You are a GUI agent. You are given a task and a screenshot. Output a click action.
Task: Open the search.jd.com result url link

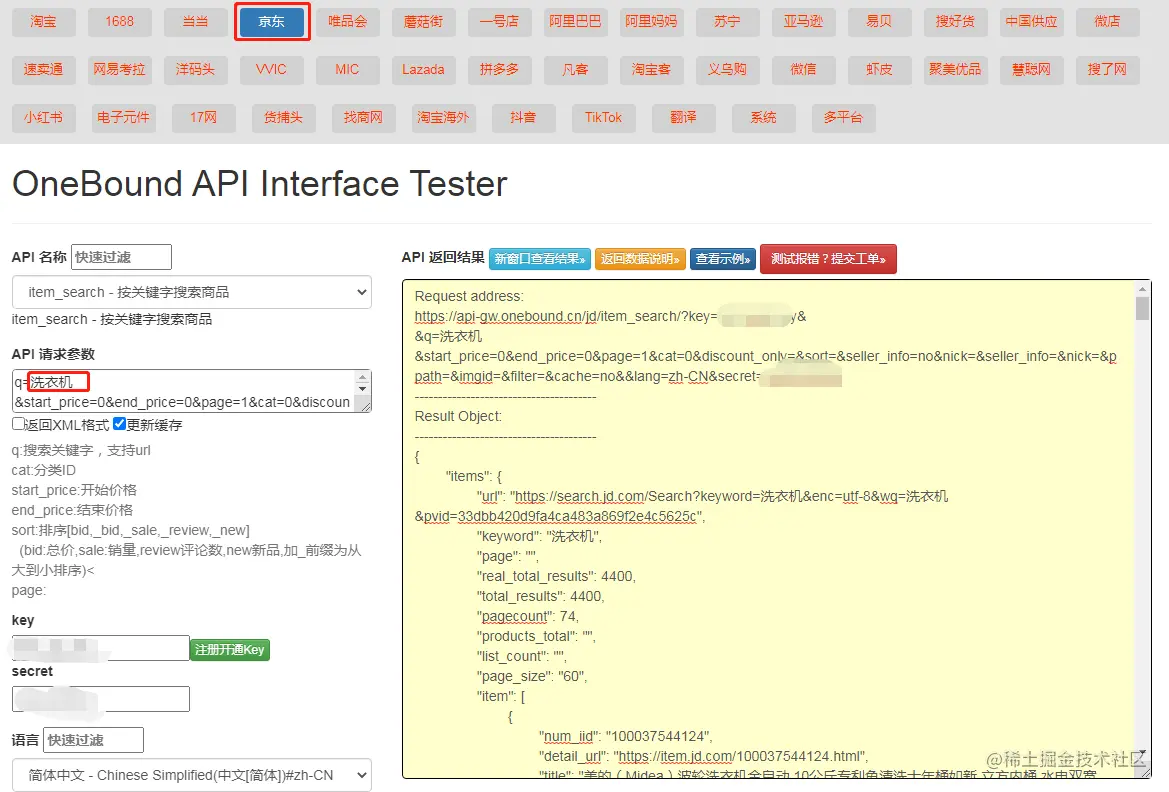(x=731, y=496)
